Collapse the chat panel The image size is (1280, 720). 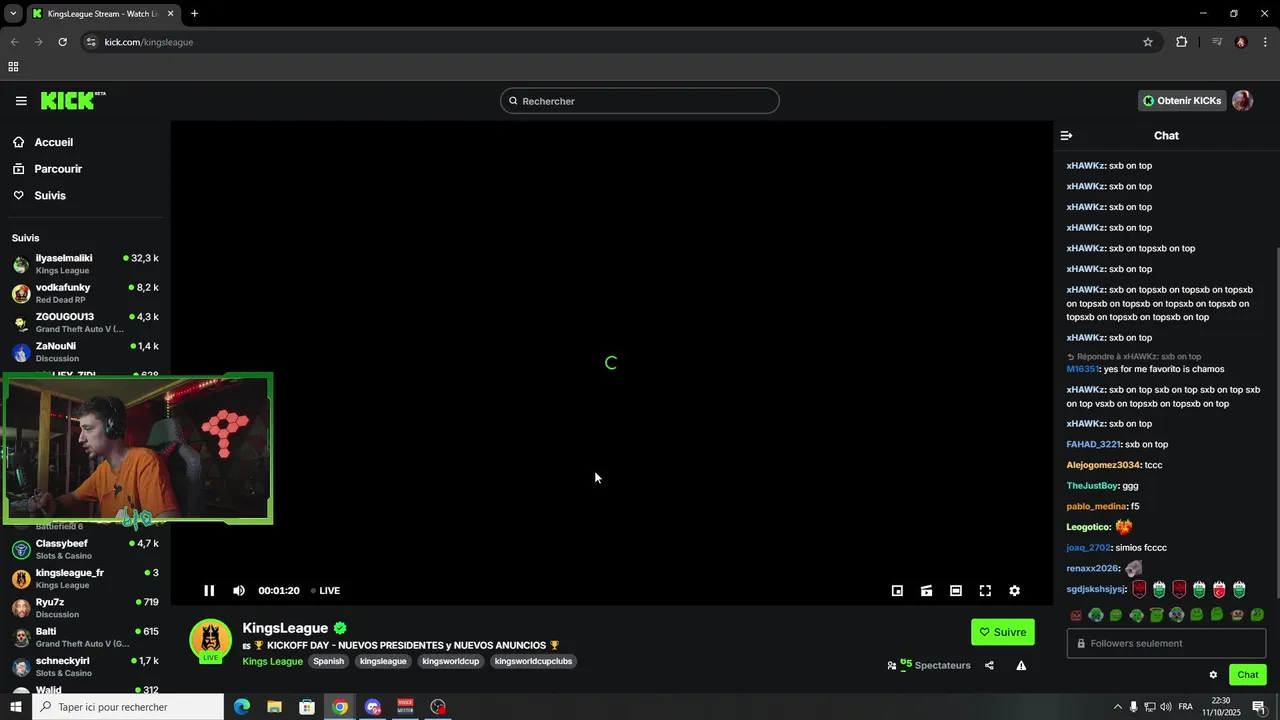point(1066,135)
